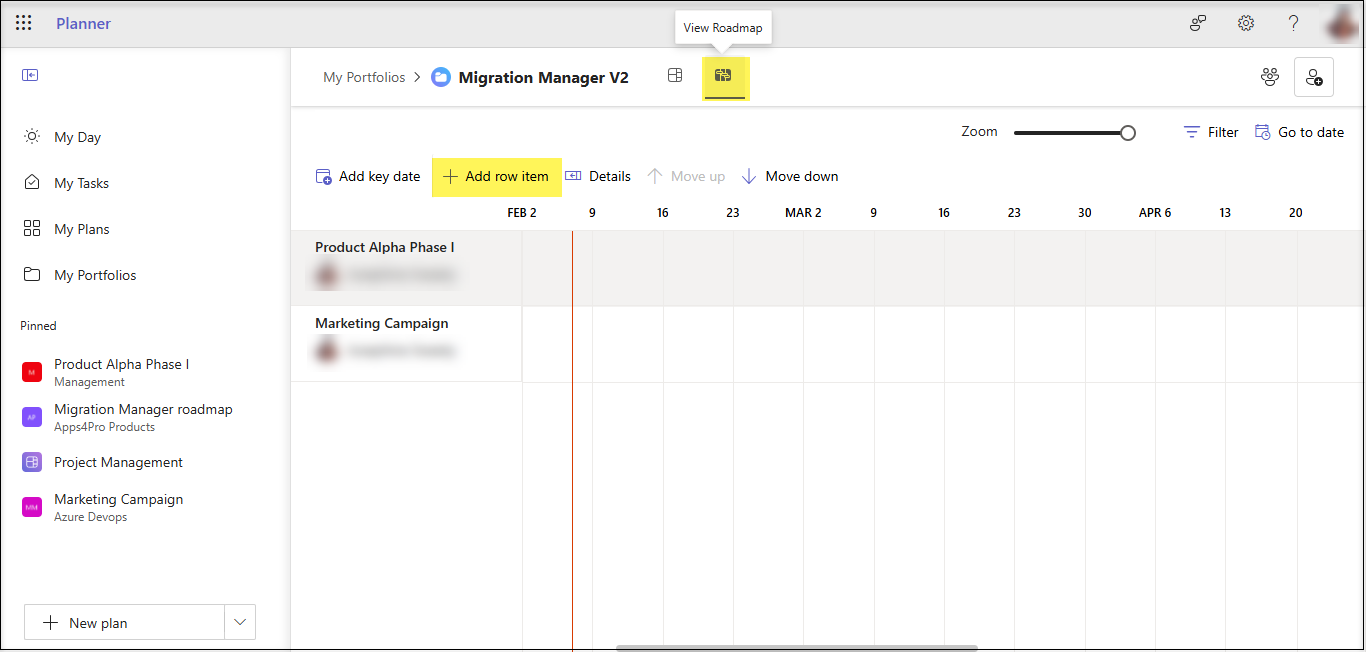The width and height of the screenshot is (1366, 652).
Task: Open the Help icon
Action: pyautogui.click(x=1293, y=22)
